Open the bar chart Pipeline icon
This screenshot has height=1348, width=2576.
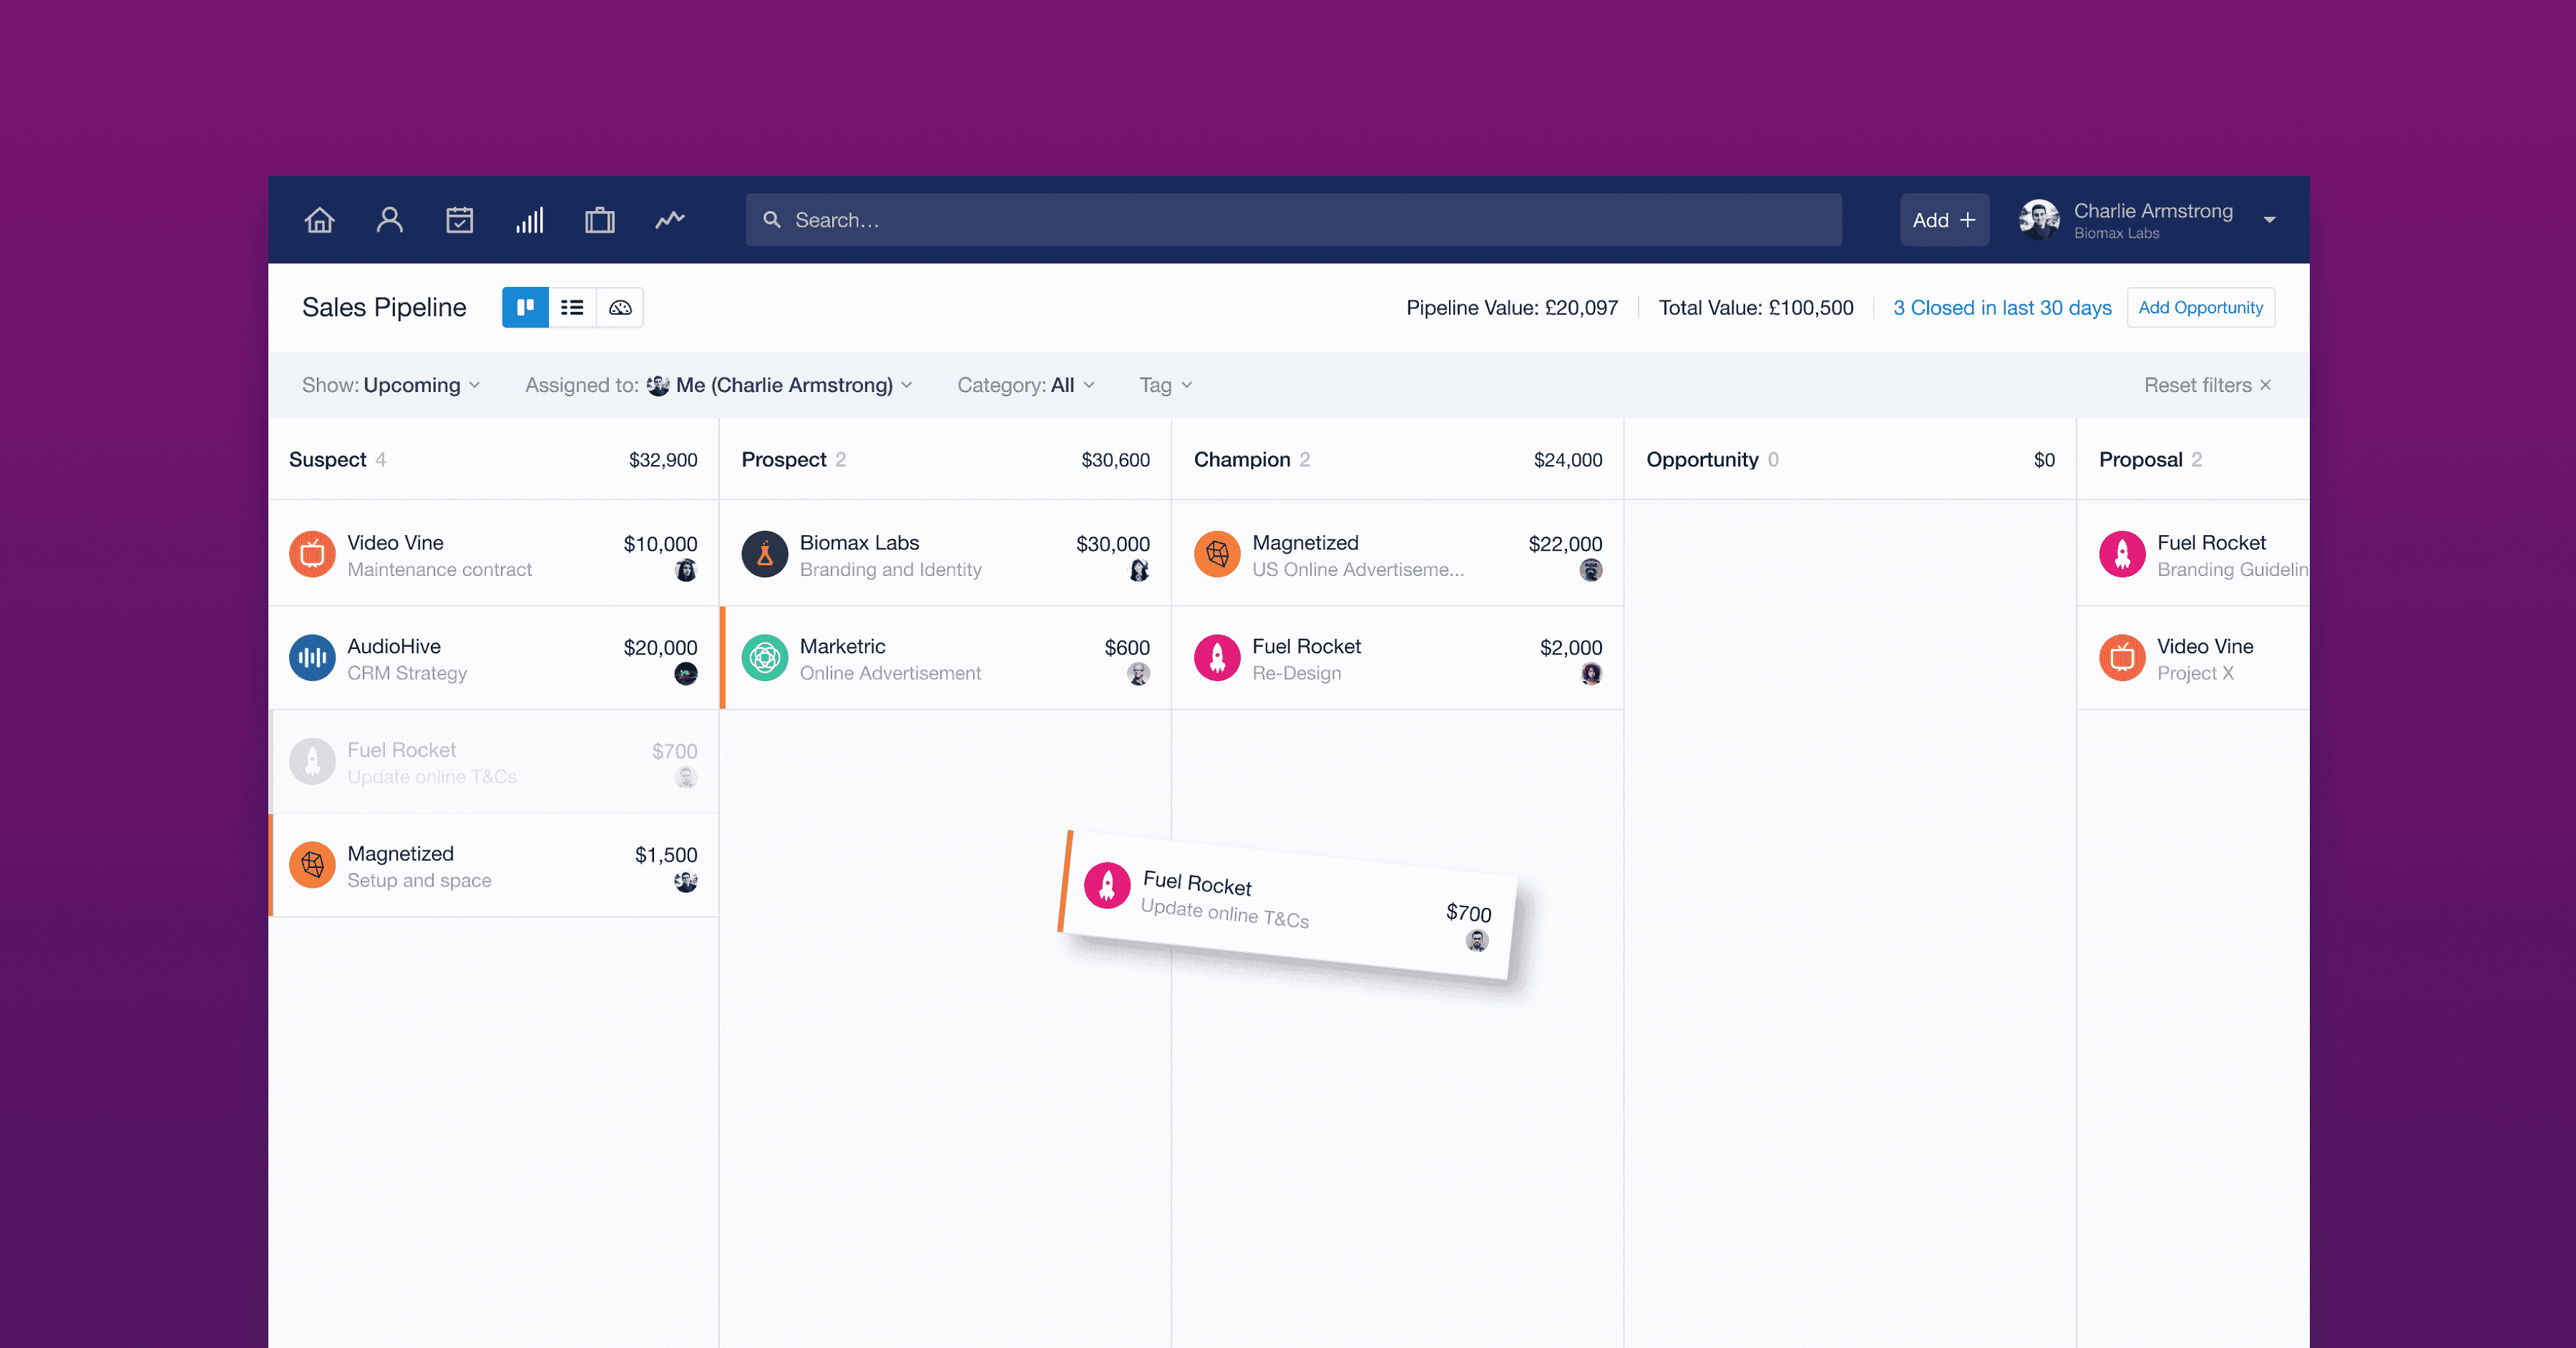pos(529,220)
